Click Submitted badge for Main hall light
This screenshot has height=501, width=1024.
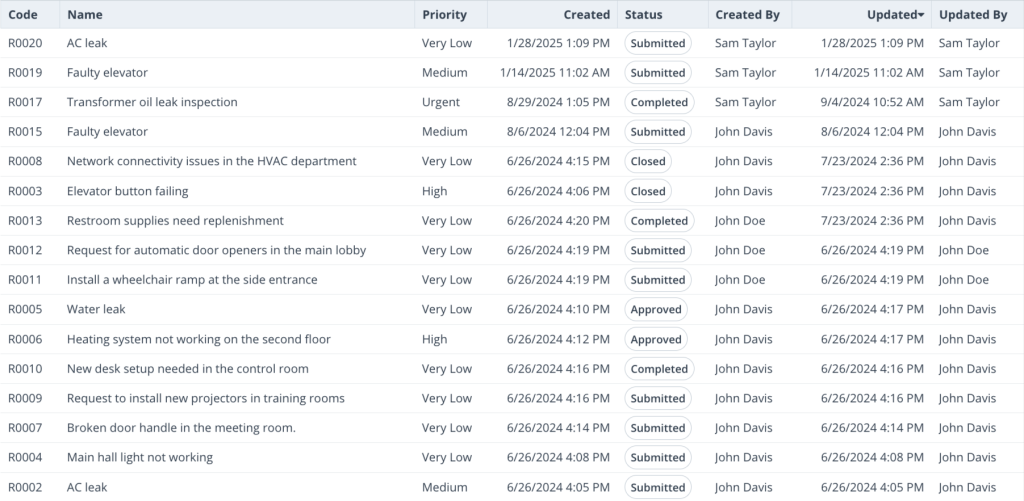pyautogui.click(x=658, y=458)
